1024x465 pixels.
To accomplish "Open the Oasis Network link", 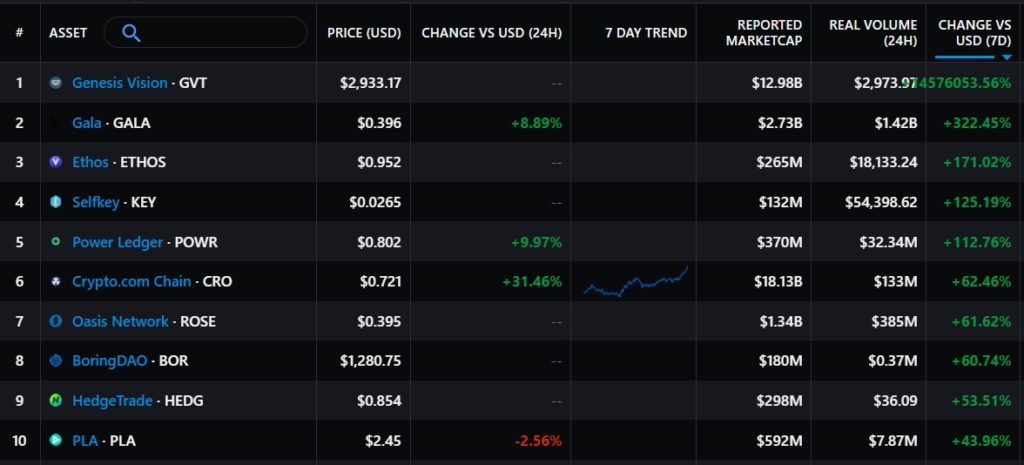I will click(x=120, y=321).
